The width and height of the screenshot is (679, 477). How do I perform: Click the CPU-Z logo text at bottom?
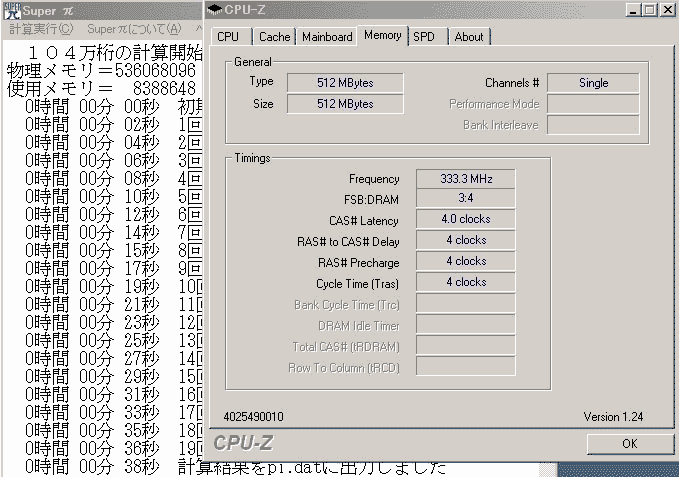tap(243, 443)
